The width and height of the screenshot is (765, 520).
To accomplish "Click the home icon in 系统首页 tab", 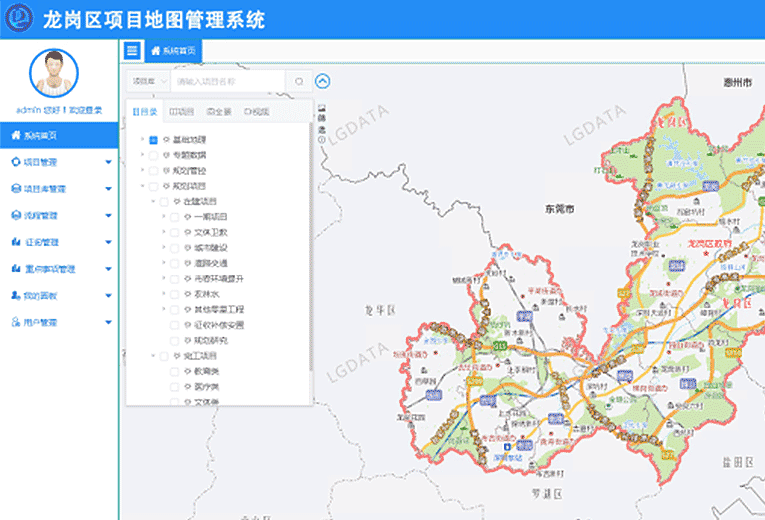I will [x=155, y=49].
